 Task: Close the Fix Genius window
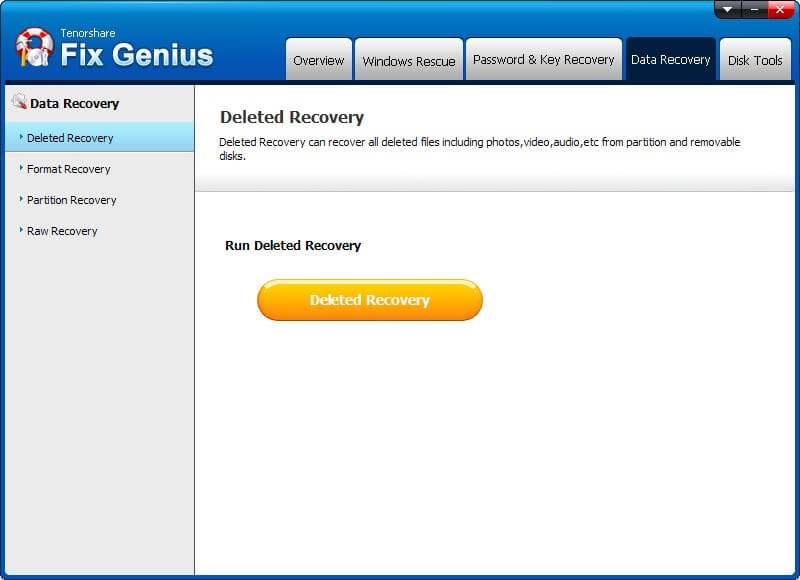click(x=780, y=10)
